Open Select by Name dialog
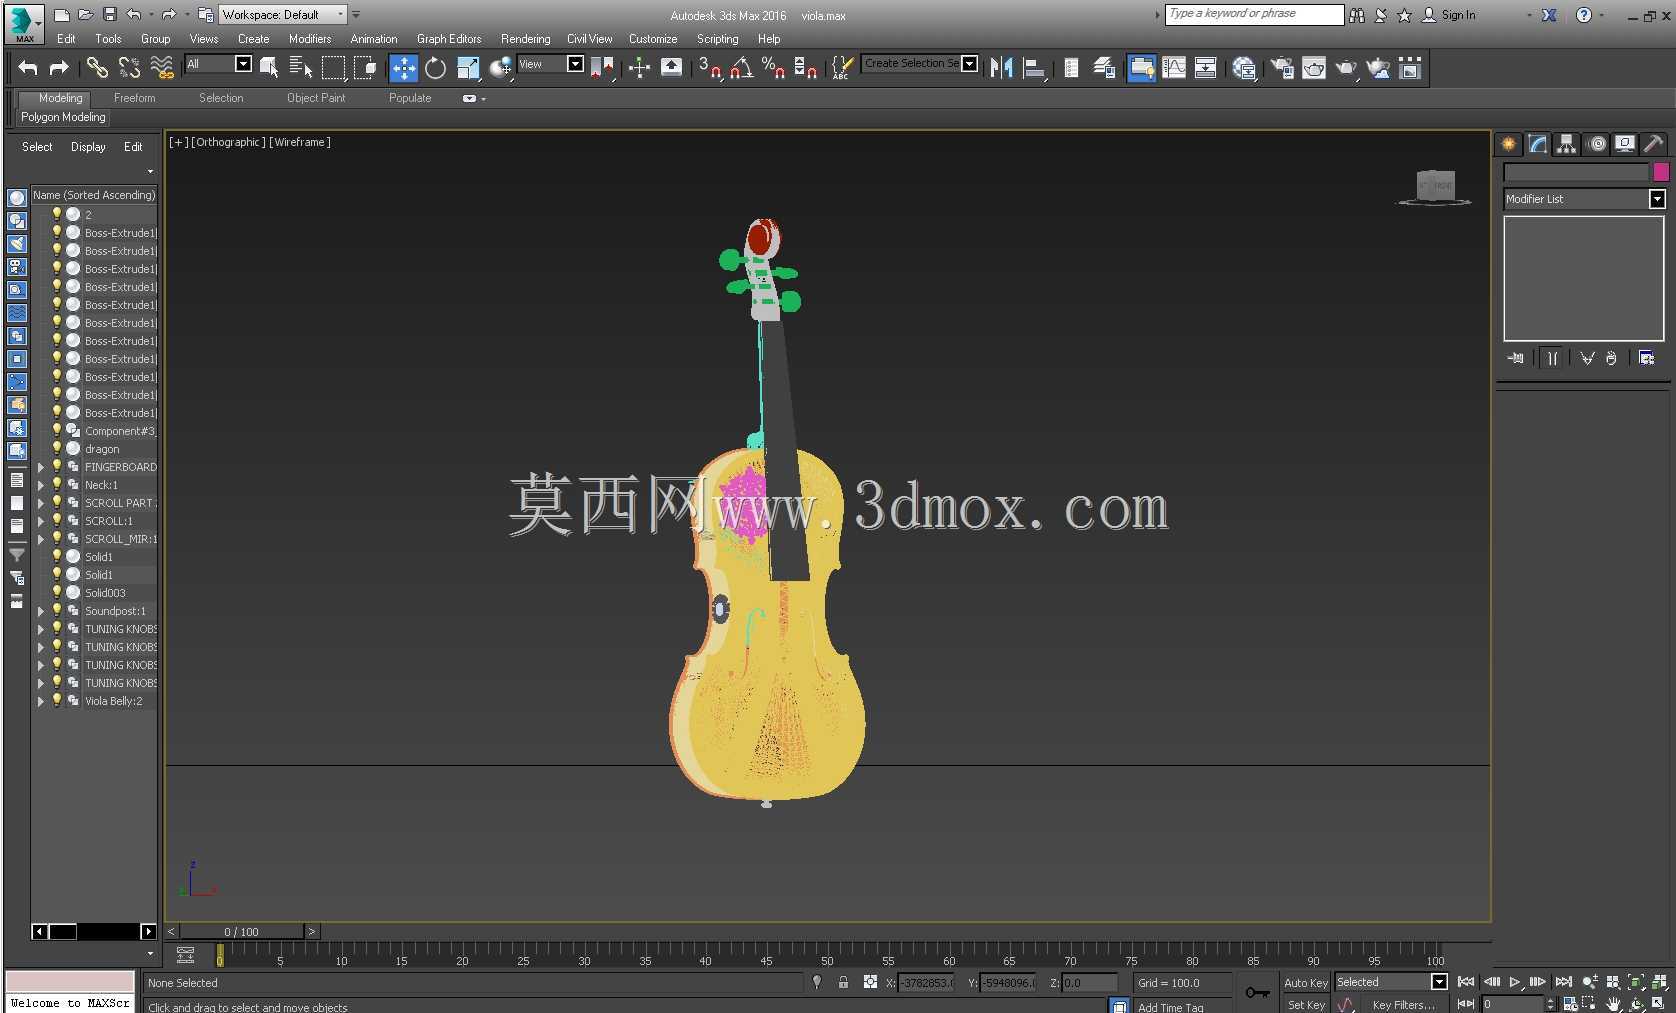 300,67
